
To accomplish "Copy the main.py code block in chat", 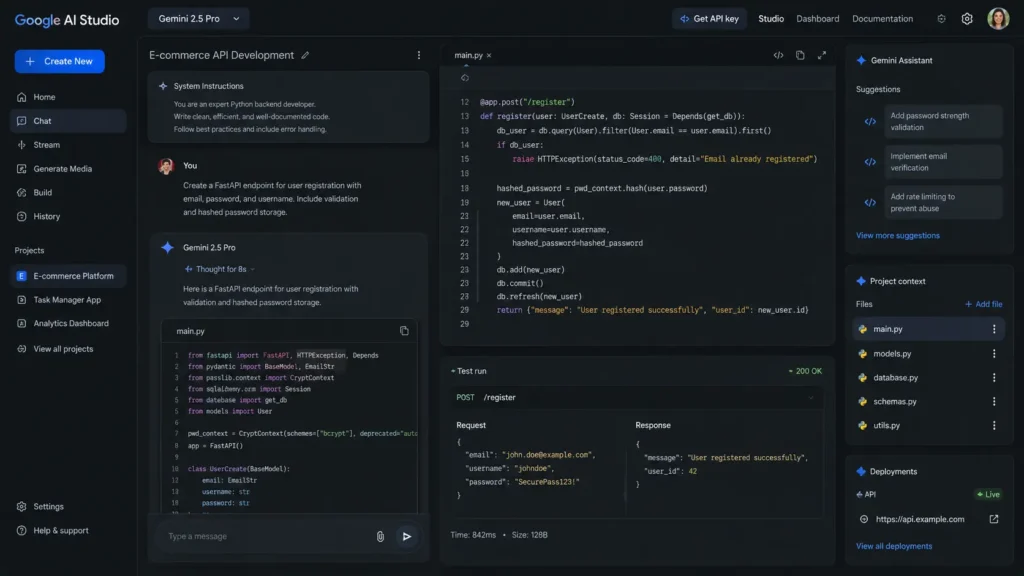I will [404, 331].
